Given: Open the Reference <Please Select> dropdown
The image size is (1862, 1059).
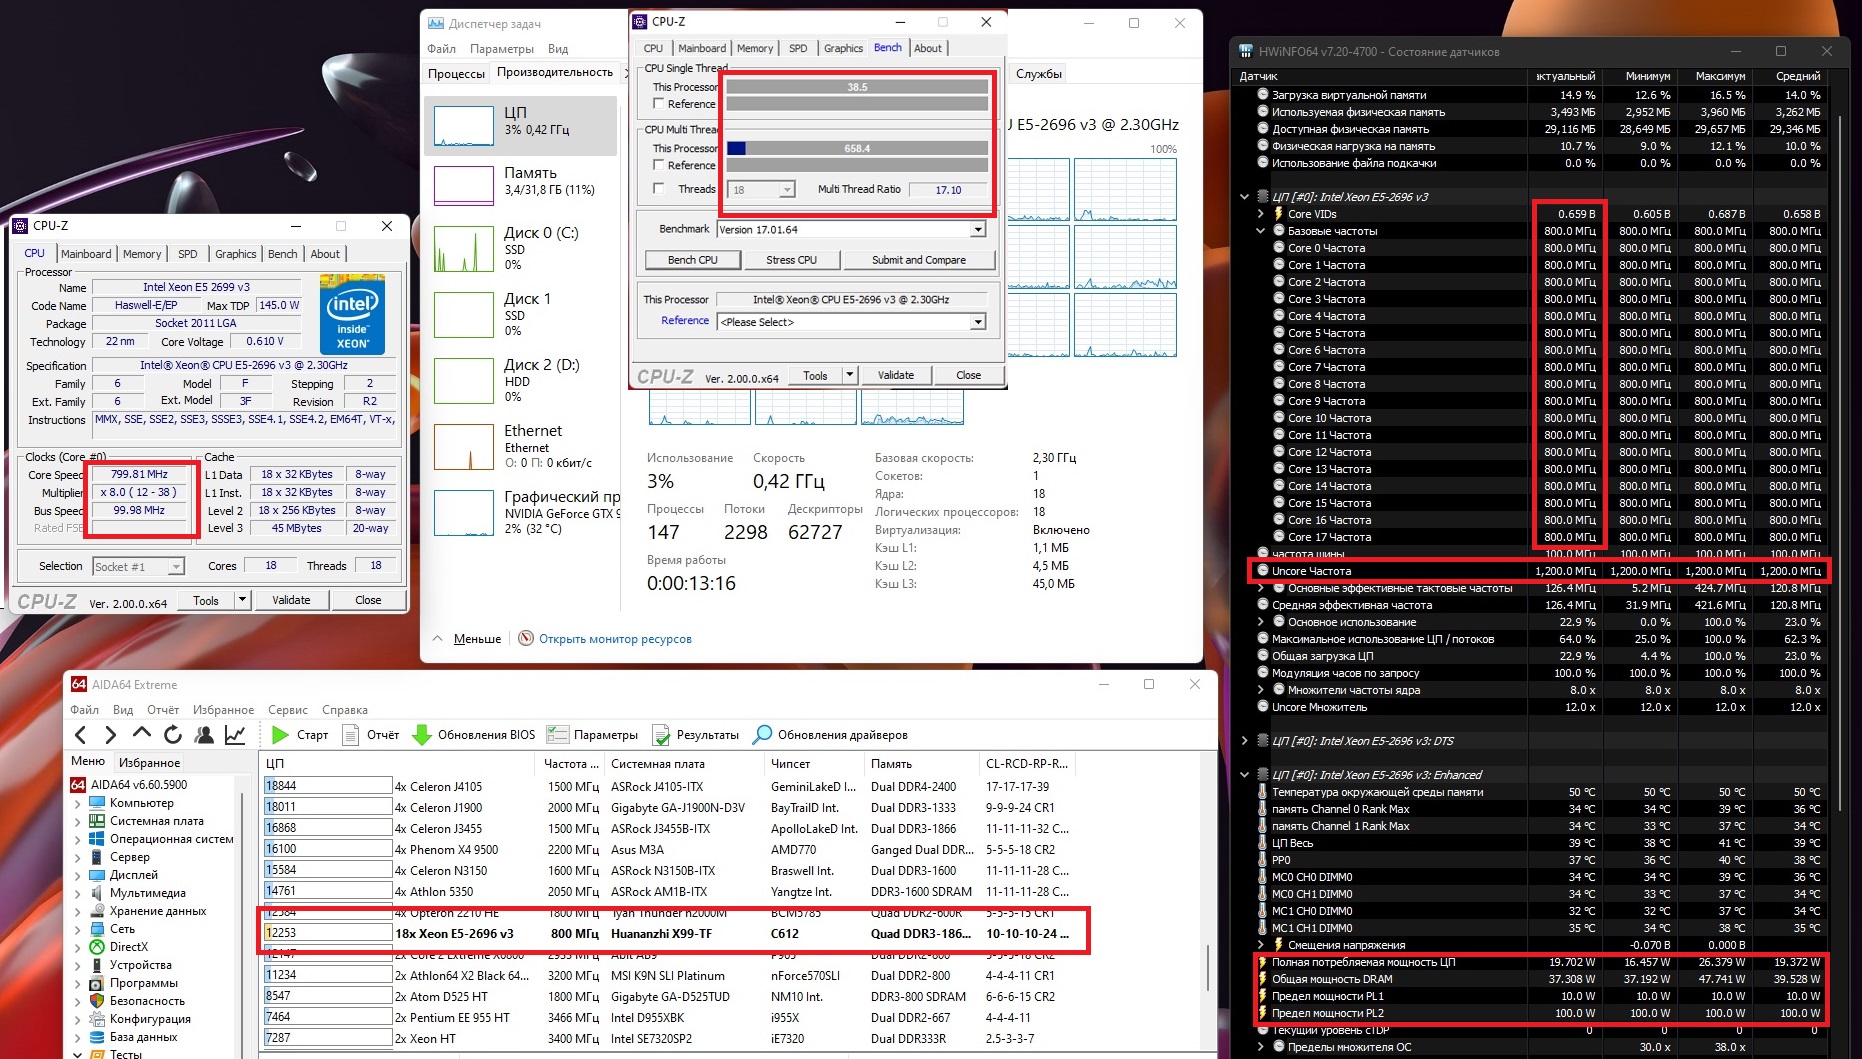Looking at the screenshot, I should click(978, 322).
